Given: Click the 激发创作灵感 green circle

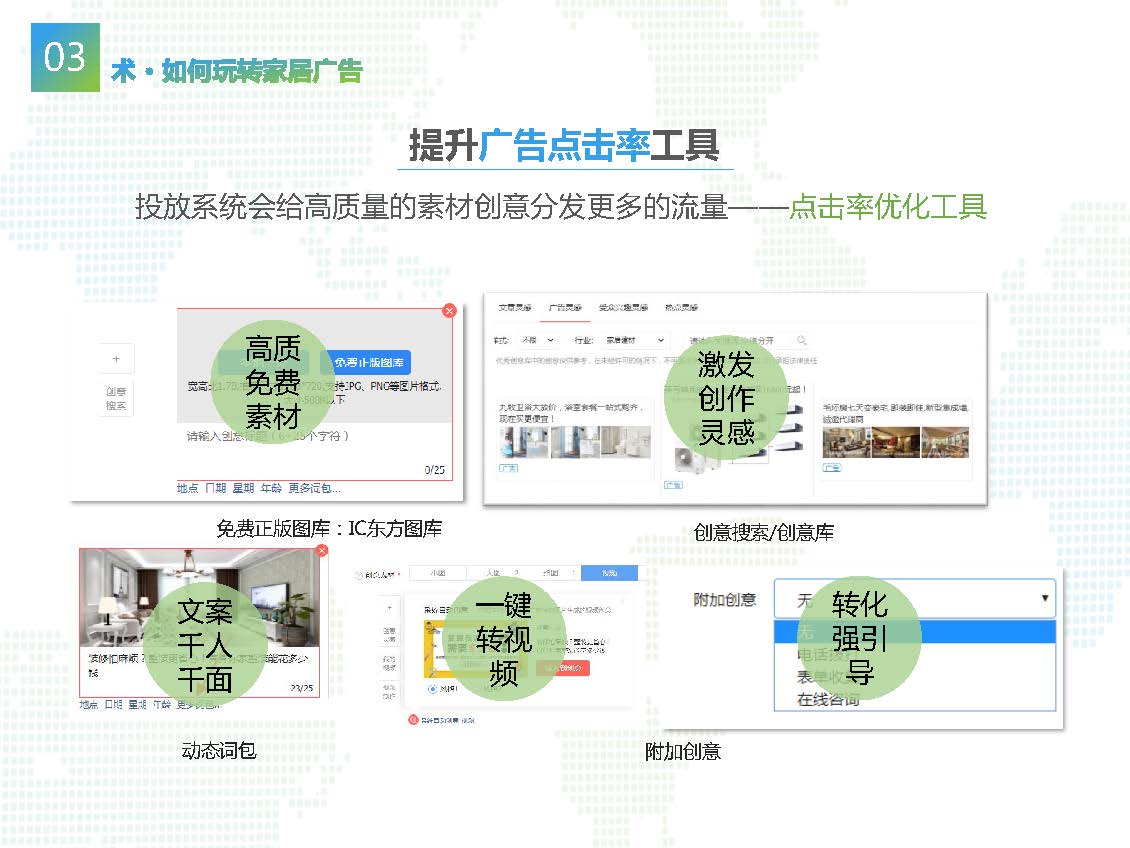Looking at the screenshot, I should pos(726,398).
